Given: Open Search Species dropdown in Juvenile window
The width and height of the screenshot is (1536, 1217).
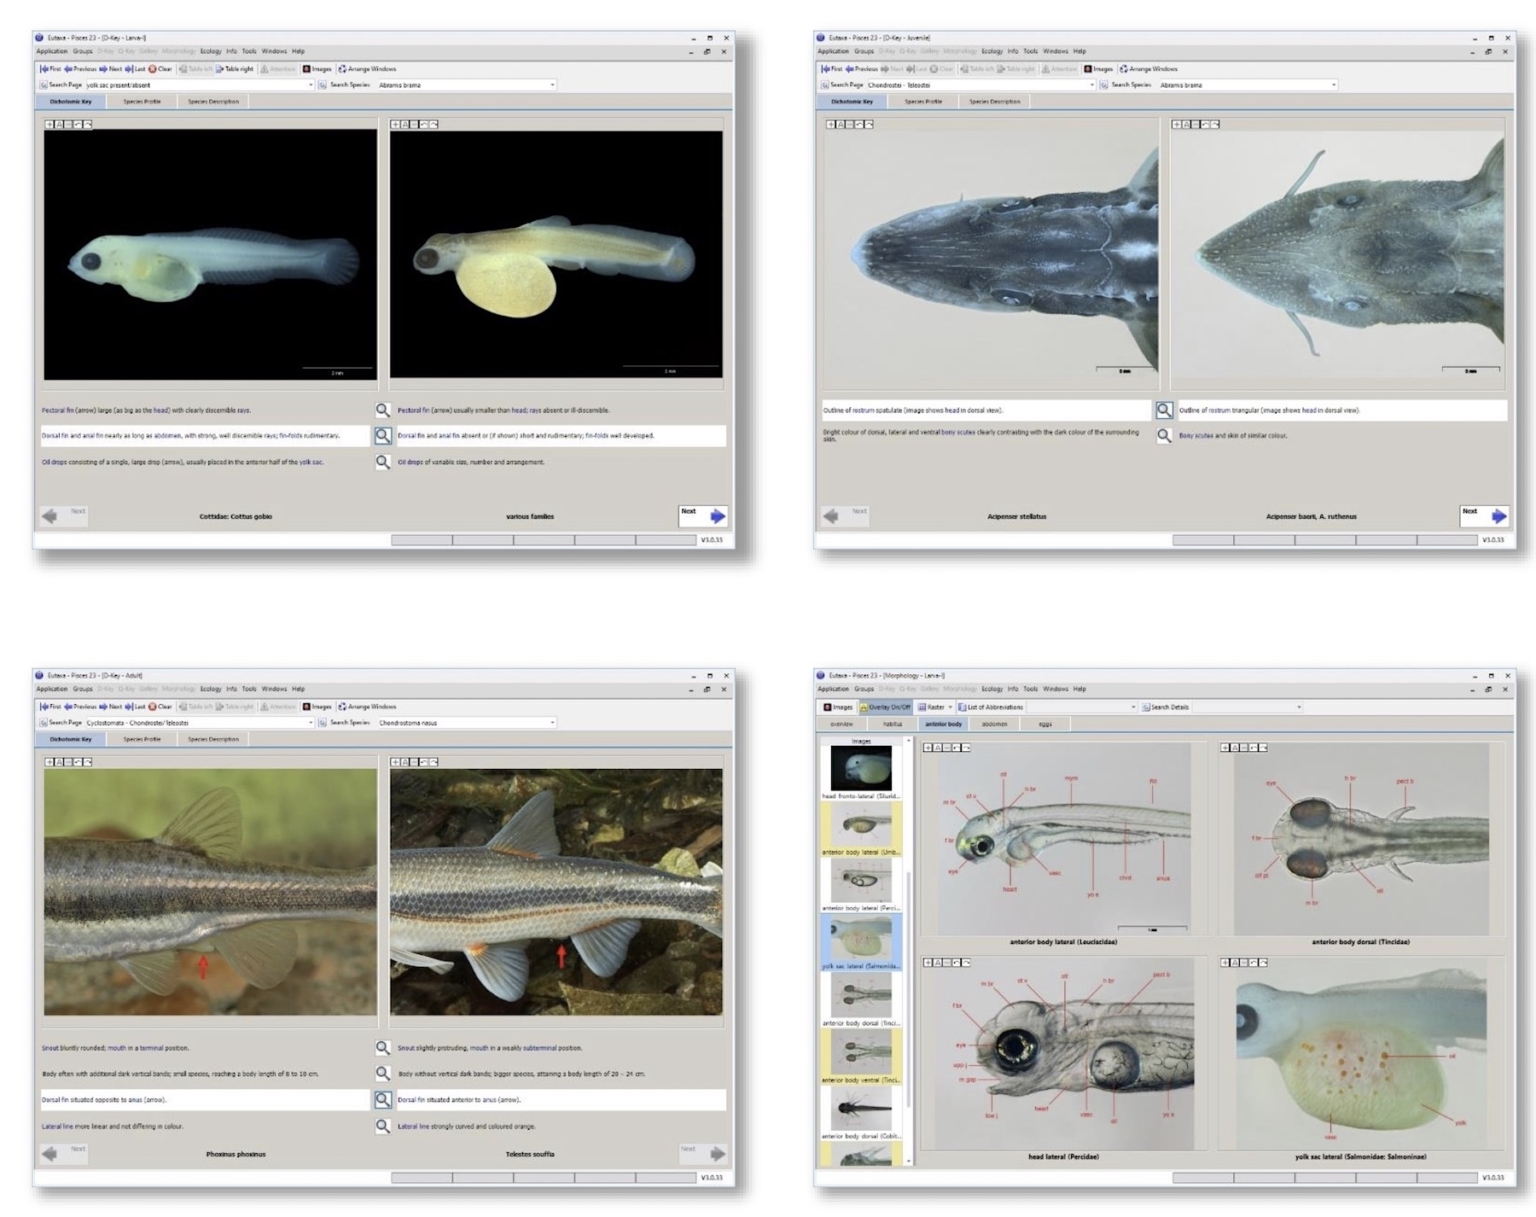Looking at the screenshot, I should pyautogui.click(x=1334, y=85).
